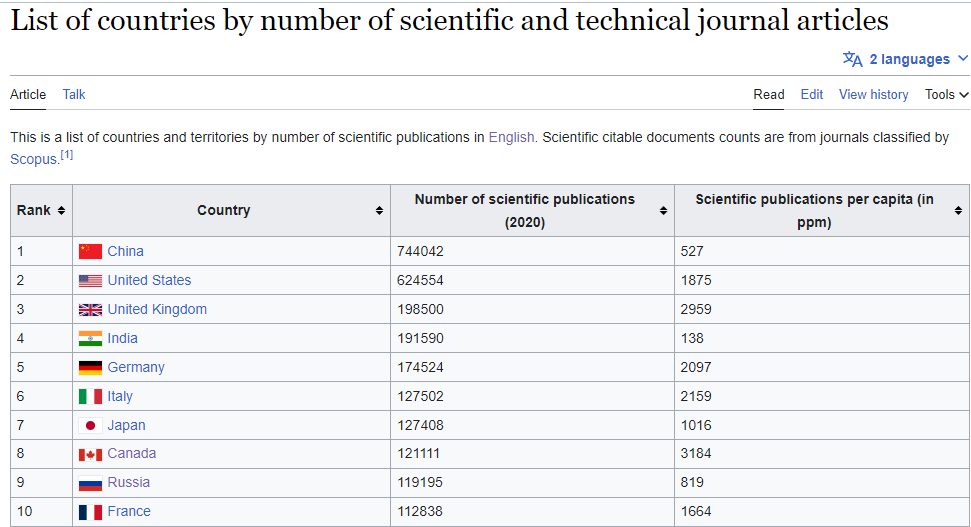Image resolution: width=971 pixels, height=527 pixels.
Task: Click France's publication count 112838
Action: (x=420, y=512)
